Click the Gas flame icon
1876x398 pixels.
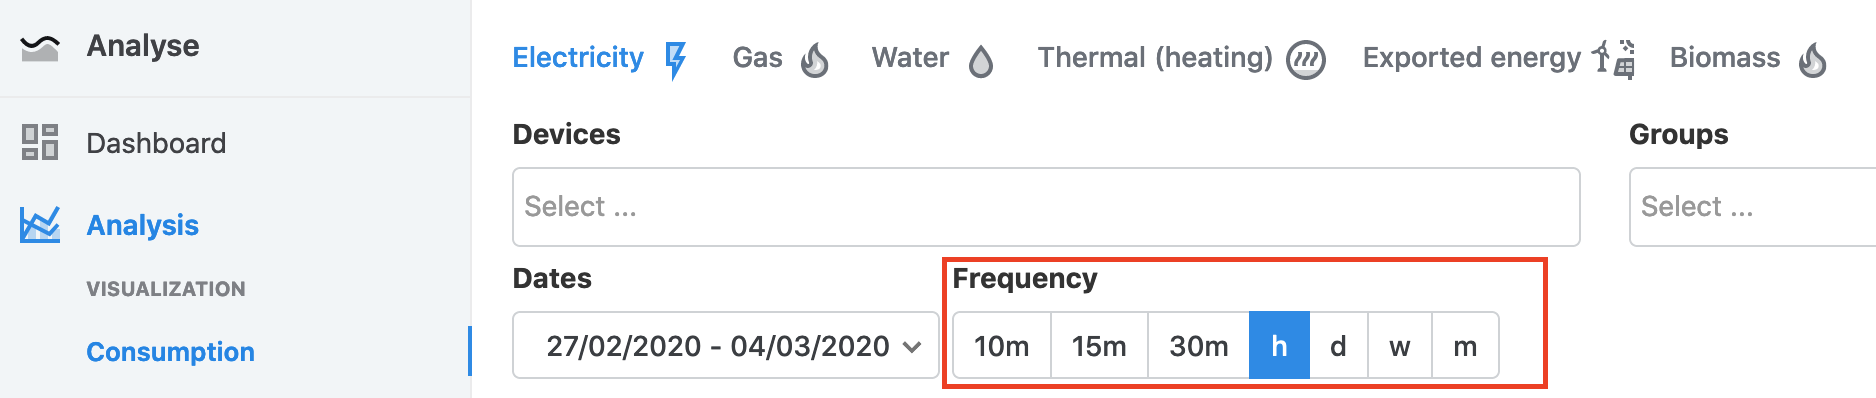tap(815, 60)
